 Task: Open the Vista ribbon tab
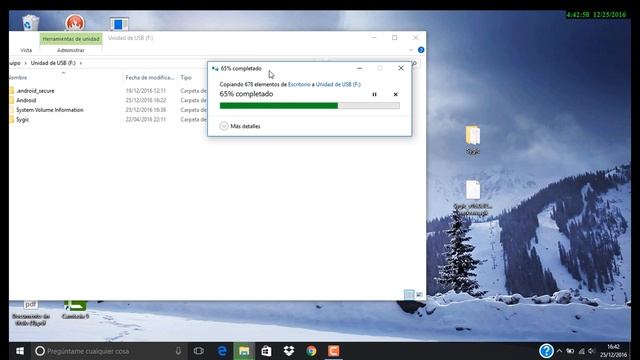click(26, 50)
